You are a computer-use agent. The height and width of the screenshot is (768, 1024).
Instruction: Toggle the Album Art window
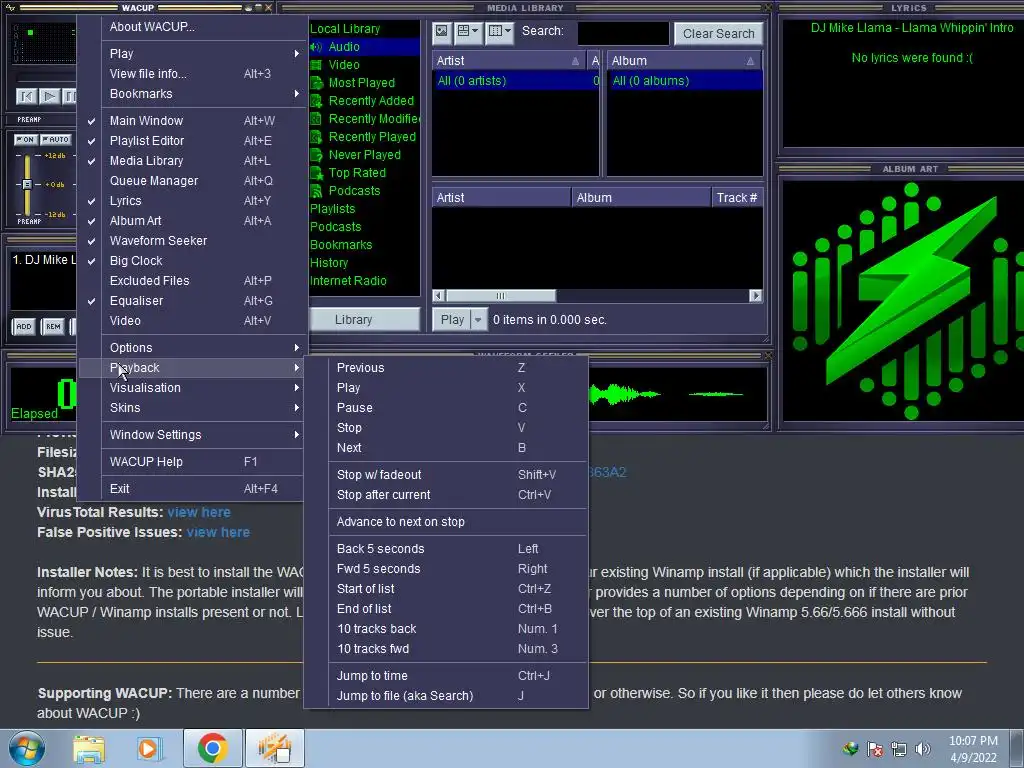point(193,221)
